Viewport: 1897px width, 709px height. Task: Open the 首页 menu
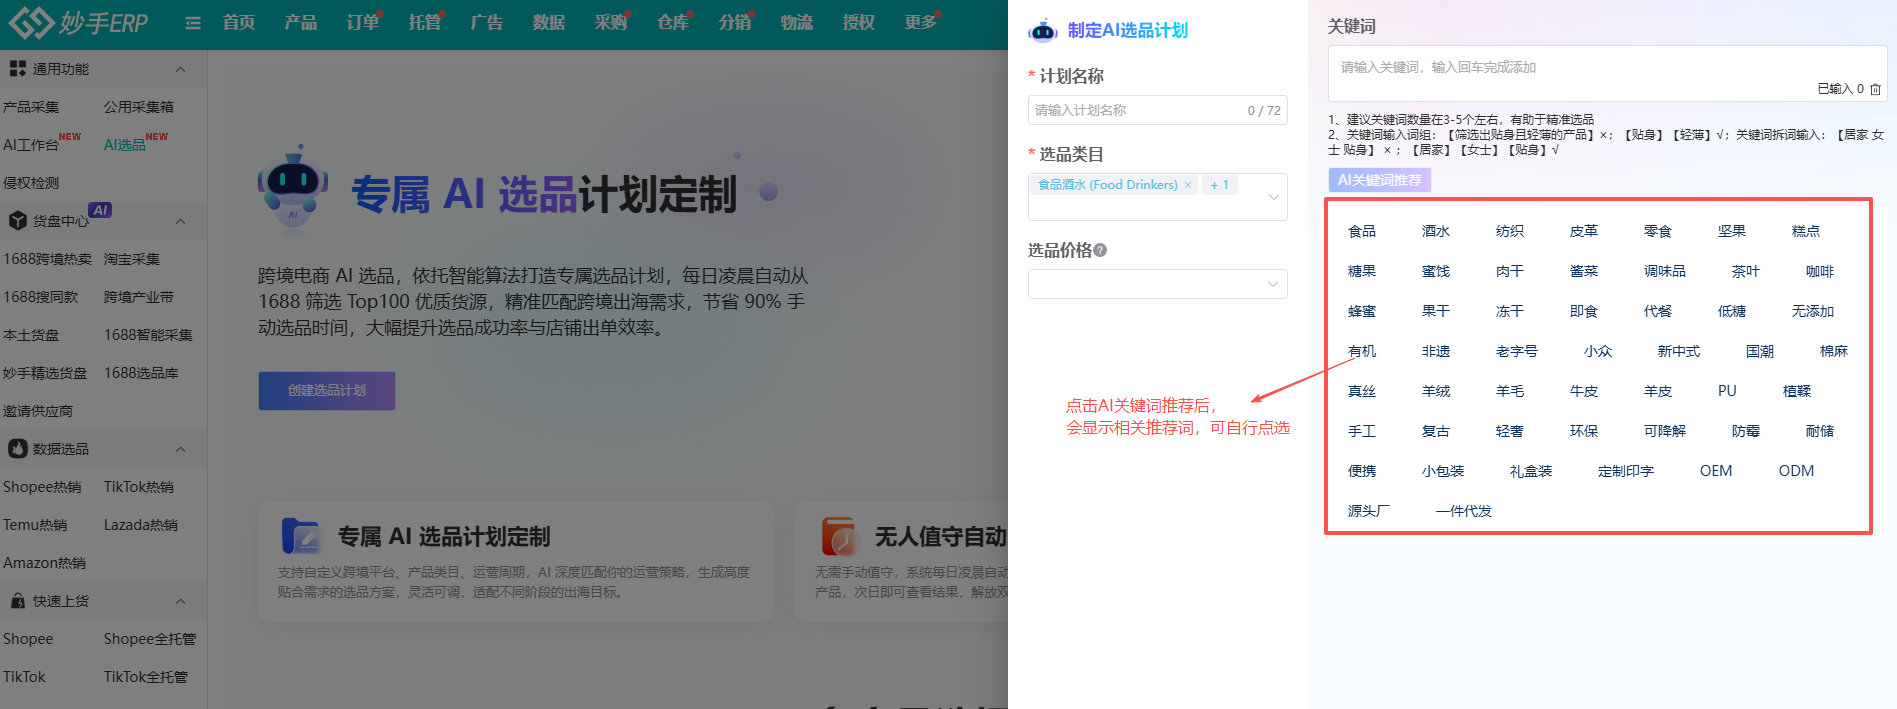coord(239,22)
